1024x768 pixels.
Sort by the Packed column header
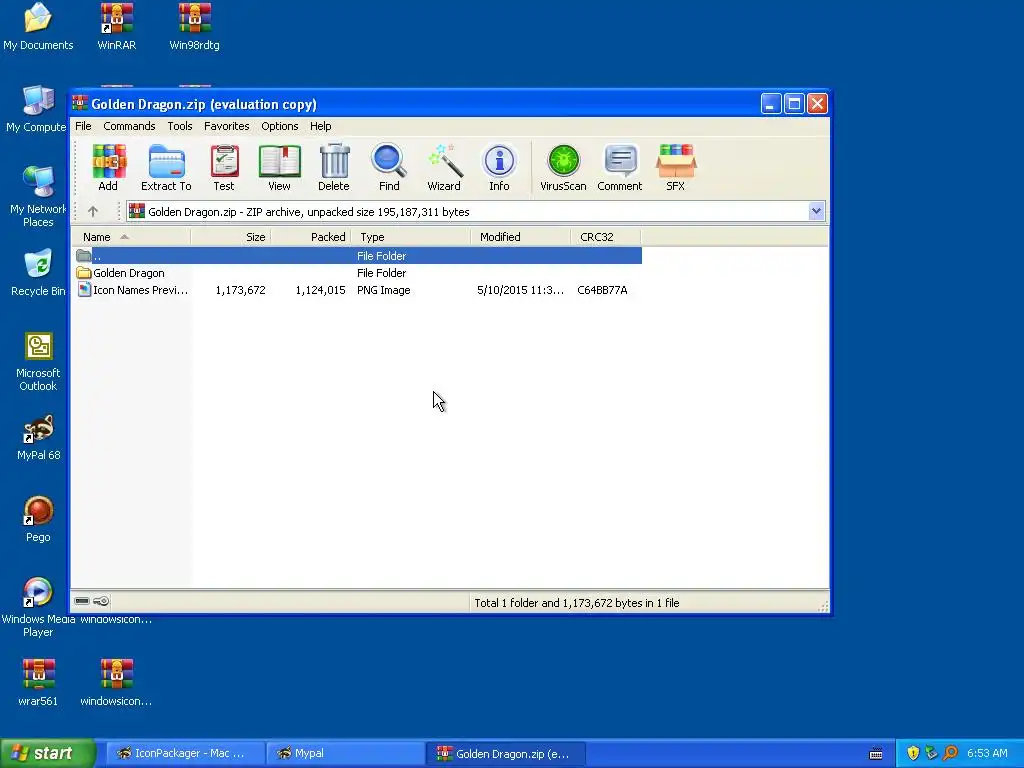(x=311, y=237)
